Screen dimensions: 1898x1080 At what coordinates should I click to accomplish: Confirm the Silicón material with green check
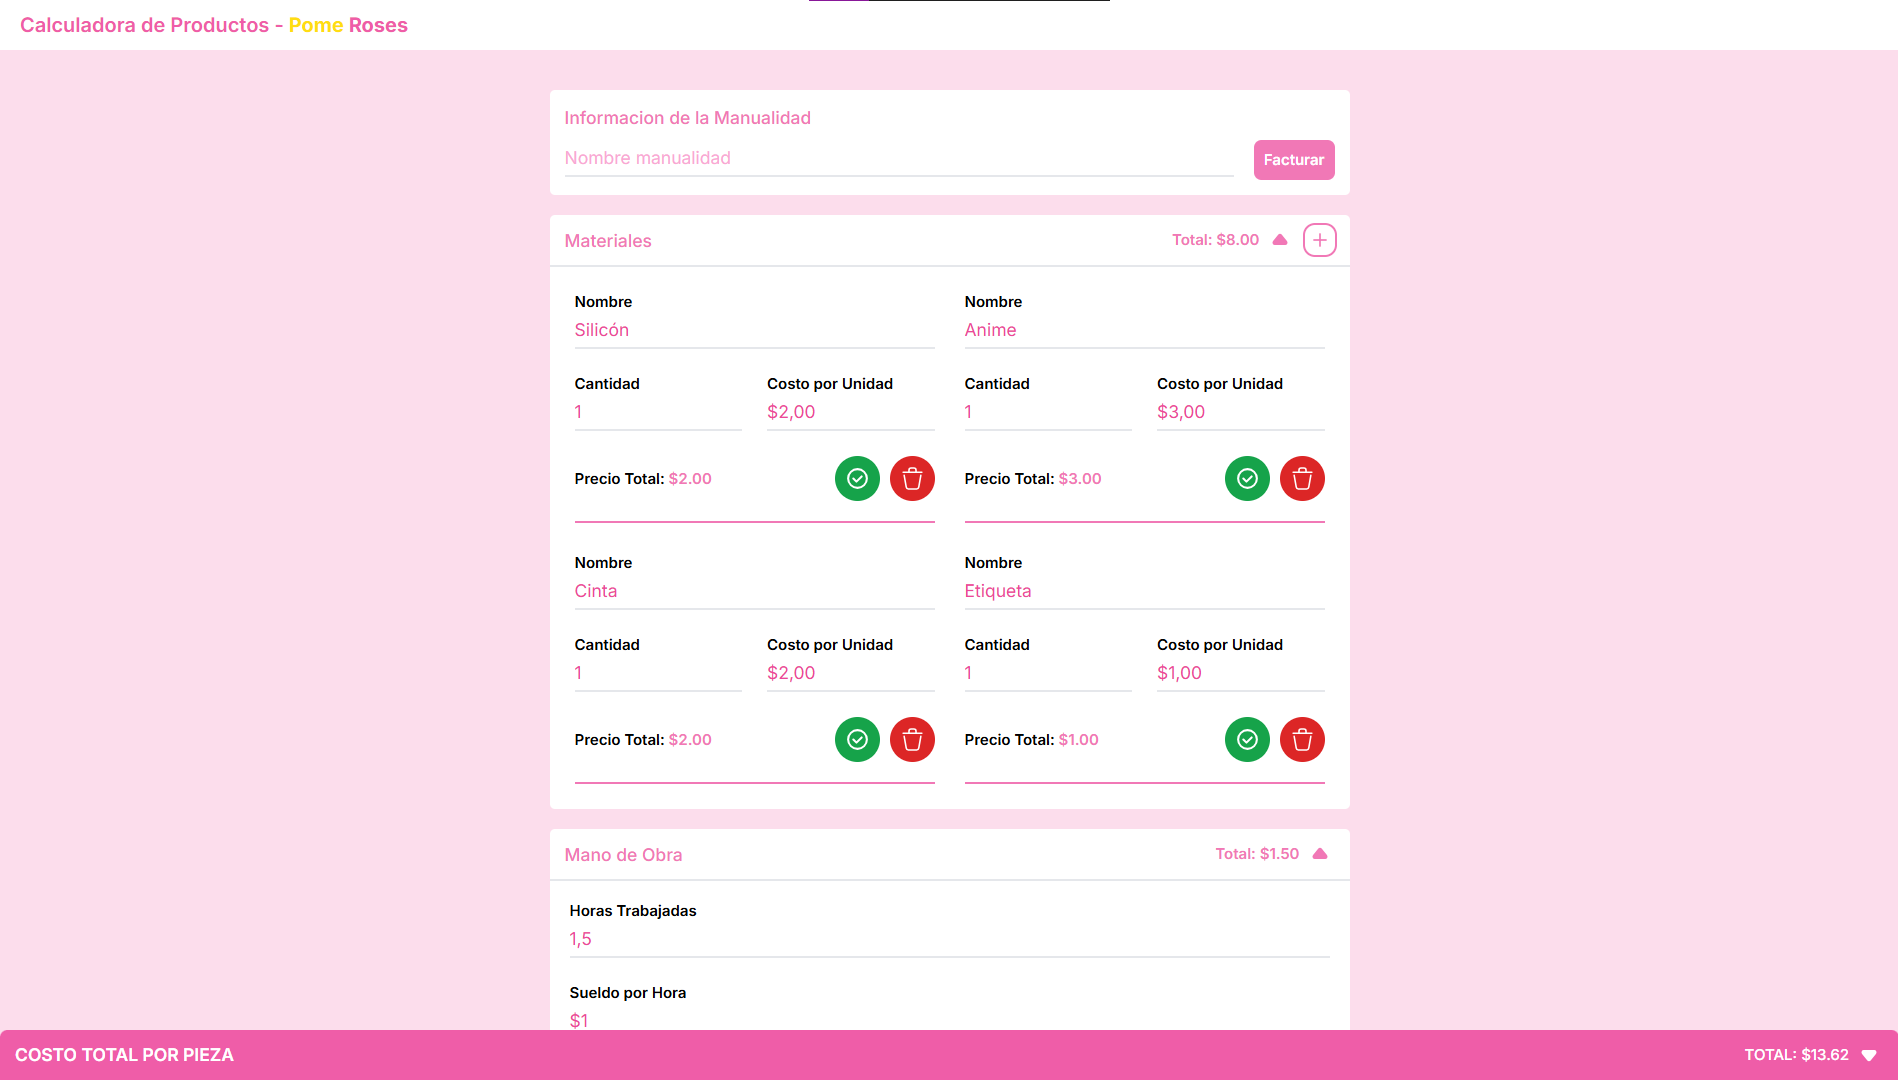857,479
